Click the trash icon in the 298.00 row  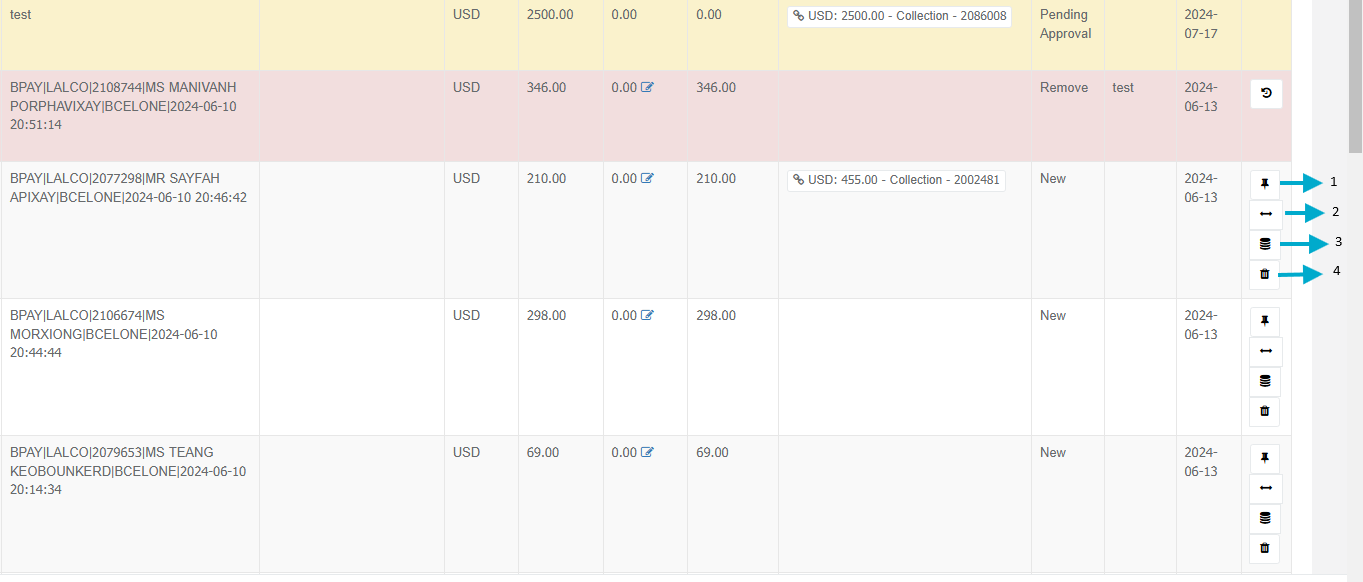click(1265, 411)
